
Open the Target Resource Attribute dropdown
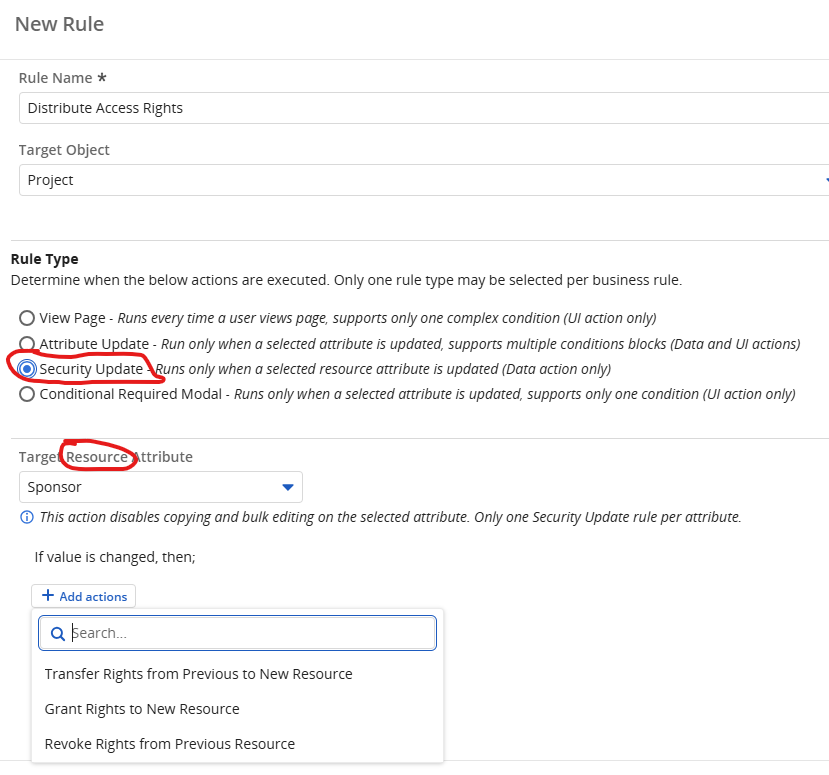(x=161, y=487)
